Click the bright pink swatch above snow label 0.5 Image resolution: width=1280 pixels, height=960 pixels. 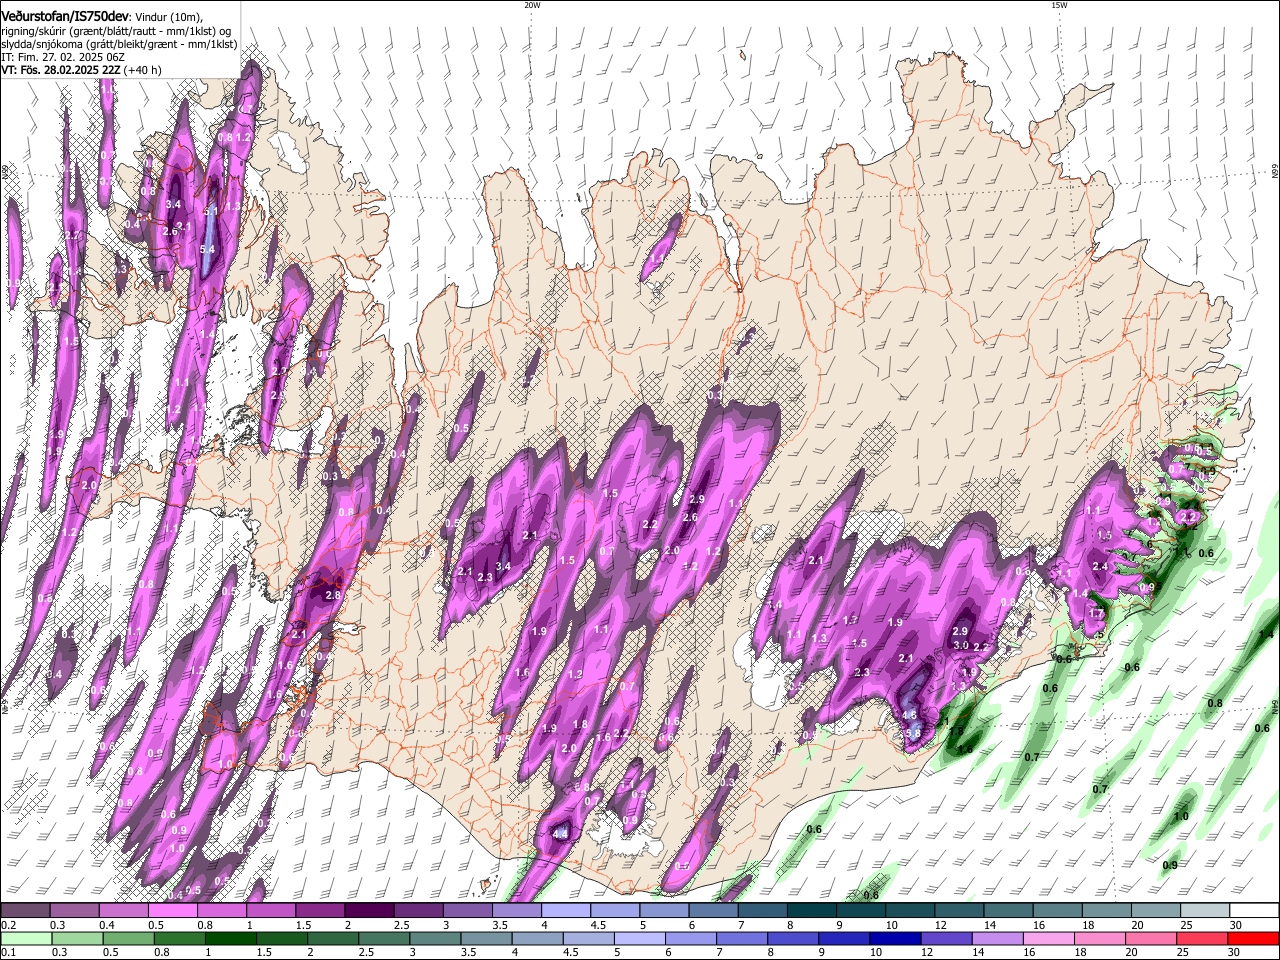172,911
